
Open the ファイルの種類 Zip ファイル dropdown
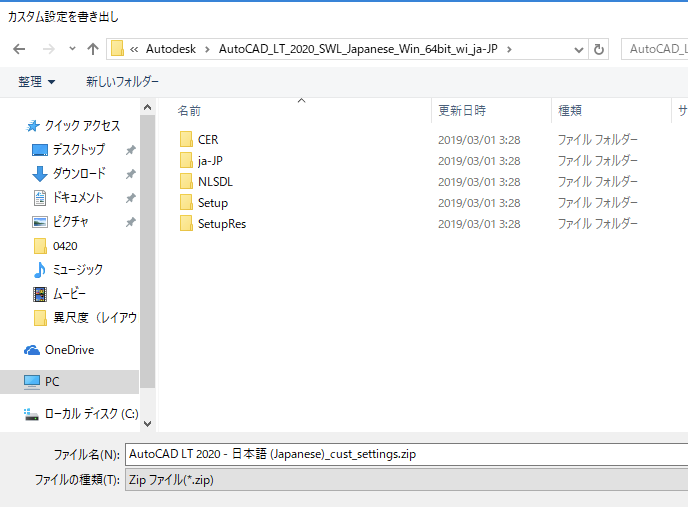click(x=406, y=480)
